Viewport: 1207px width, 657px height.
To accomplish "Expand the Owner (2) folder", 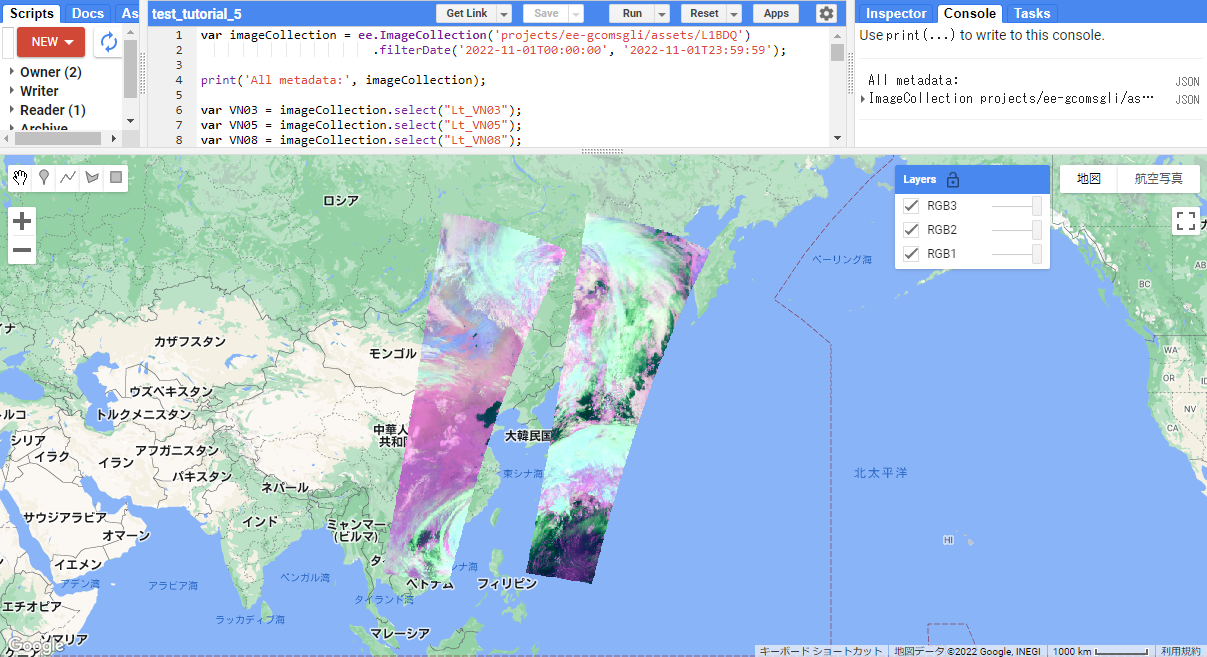I will [x=12, y=72].
